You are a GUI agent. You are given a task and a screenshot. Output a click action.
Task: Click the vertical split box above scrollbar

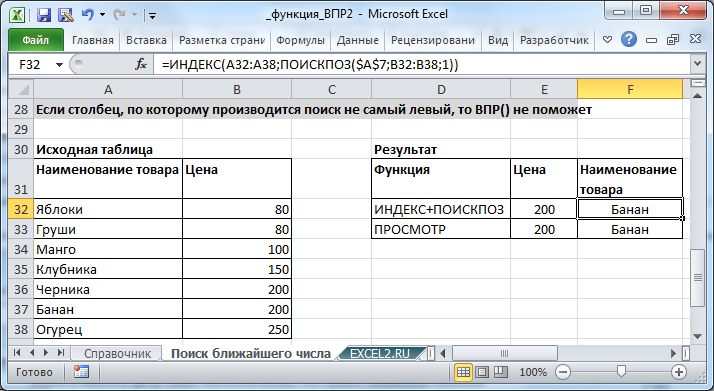(x=697, y=83)
